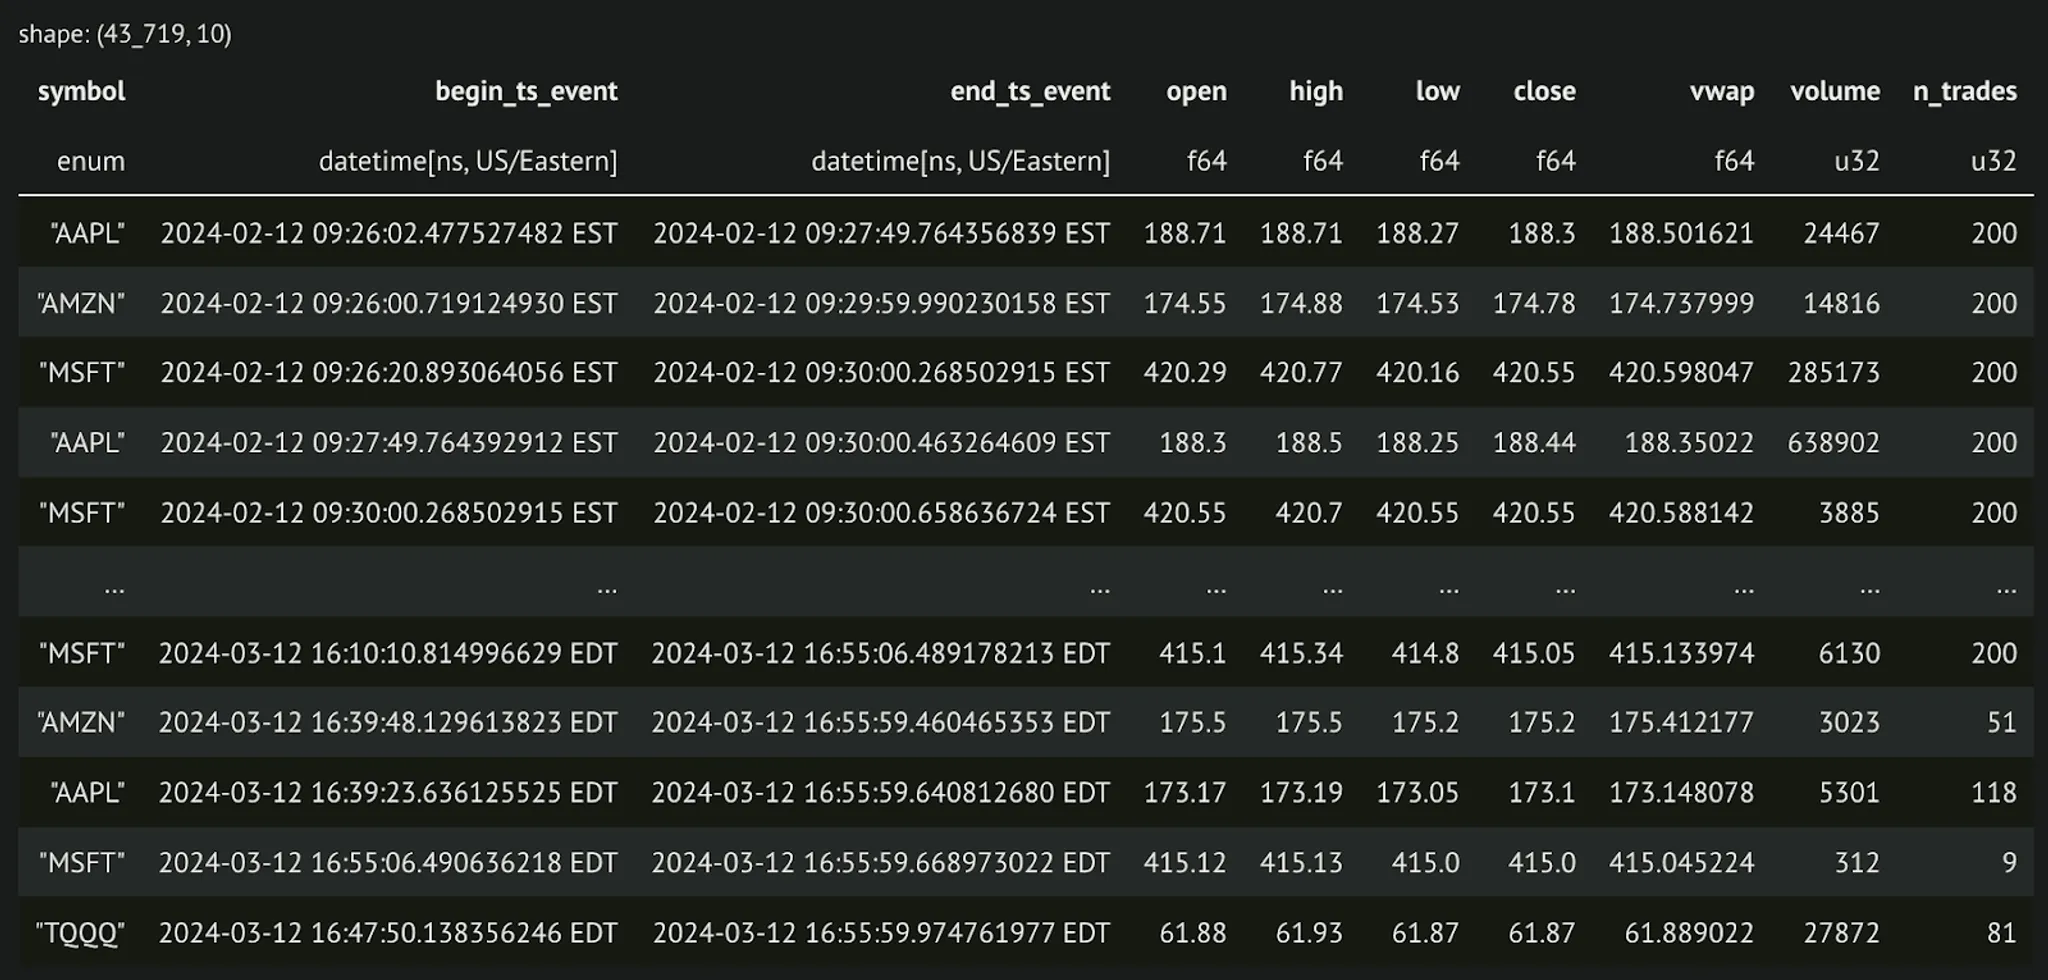Click the "TQQQ" symbol cell
Image resolution: width=2048 pixels, height=980 pixels.
80,933
